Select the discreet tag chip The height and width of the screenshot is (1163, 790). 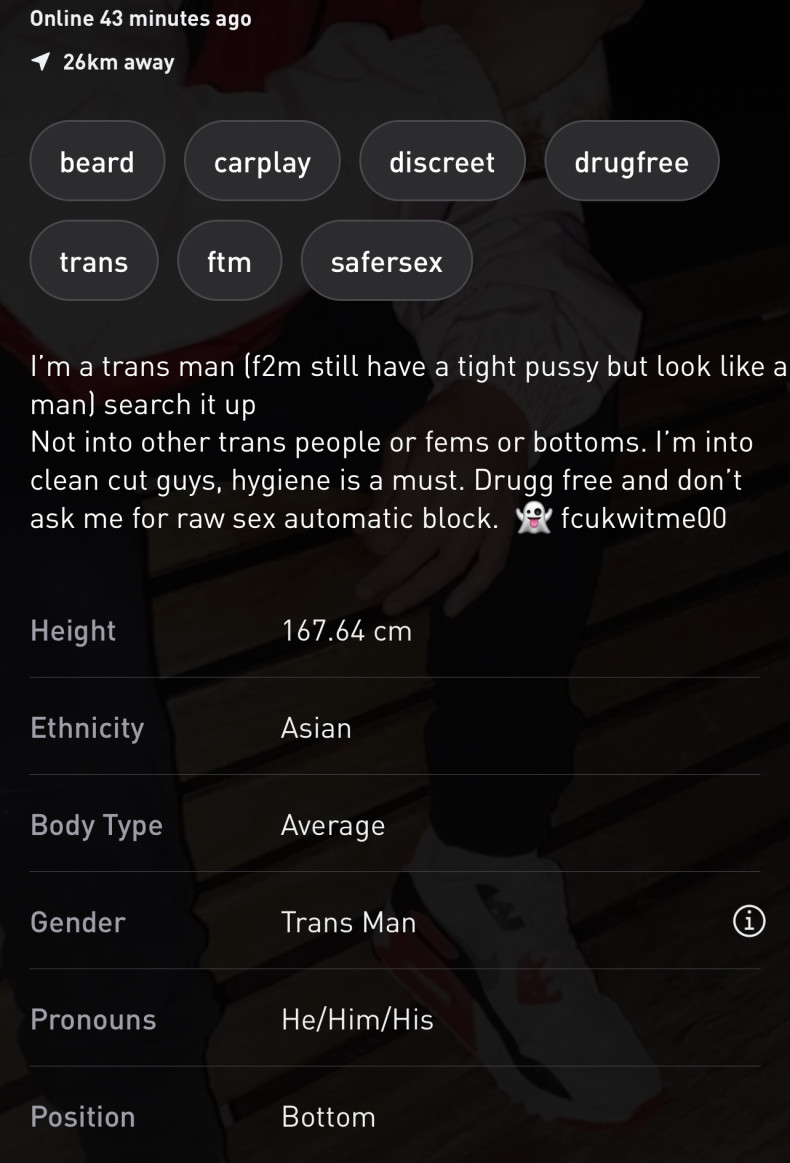(442, 162)
